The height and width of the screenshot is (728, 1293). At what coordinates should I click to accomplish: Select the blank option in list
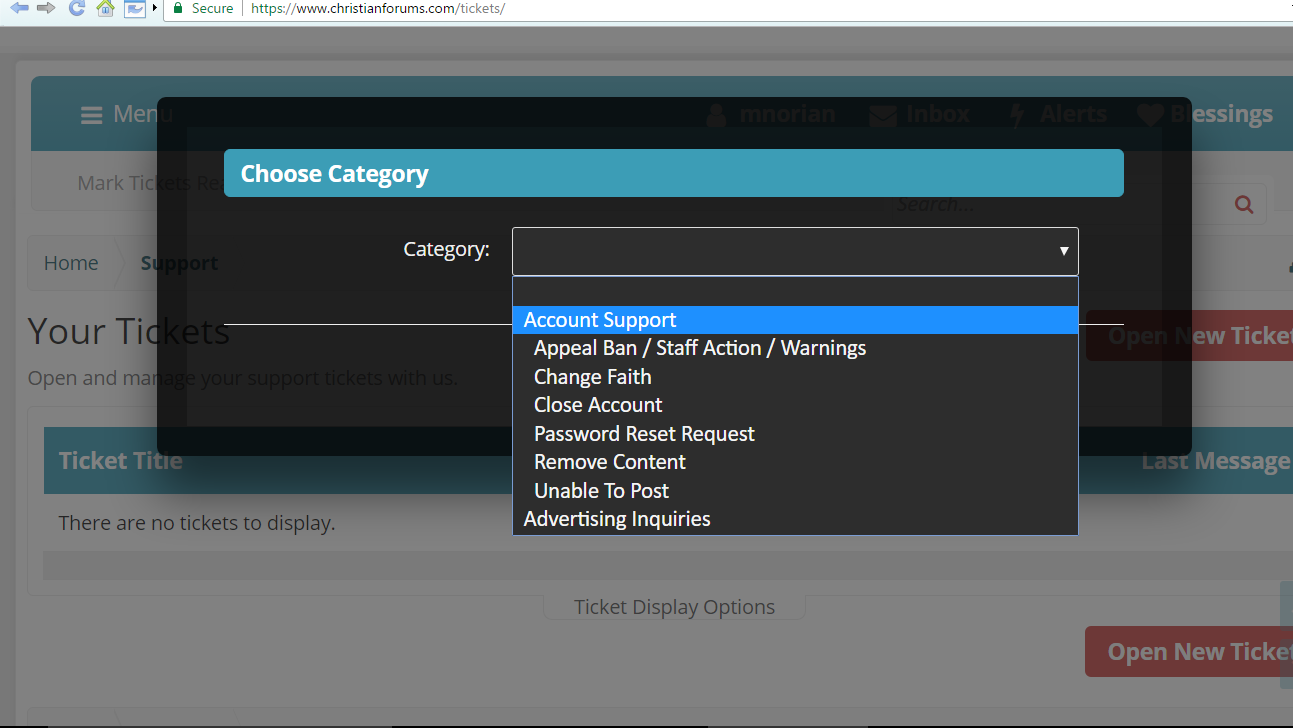(795, 292)
